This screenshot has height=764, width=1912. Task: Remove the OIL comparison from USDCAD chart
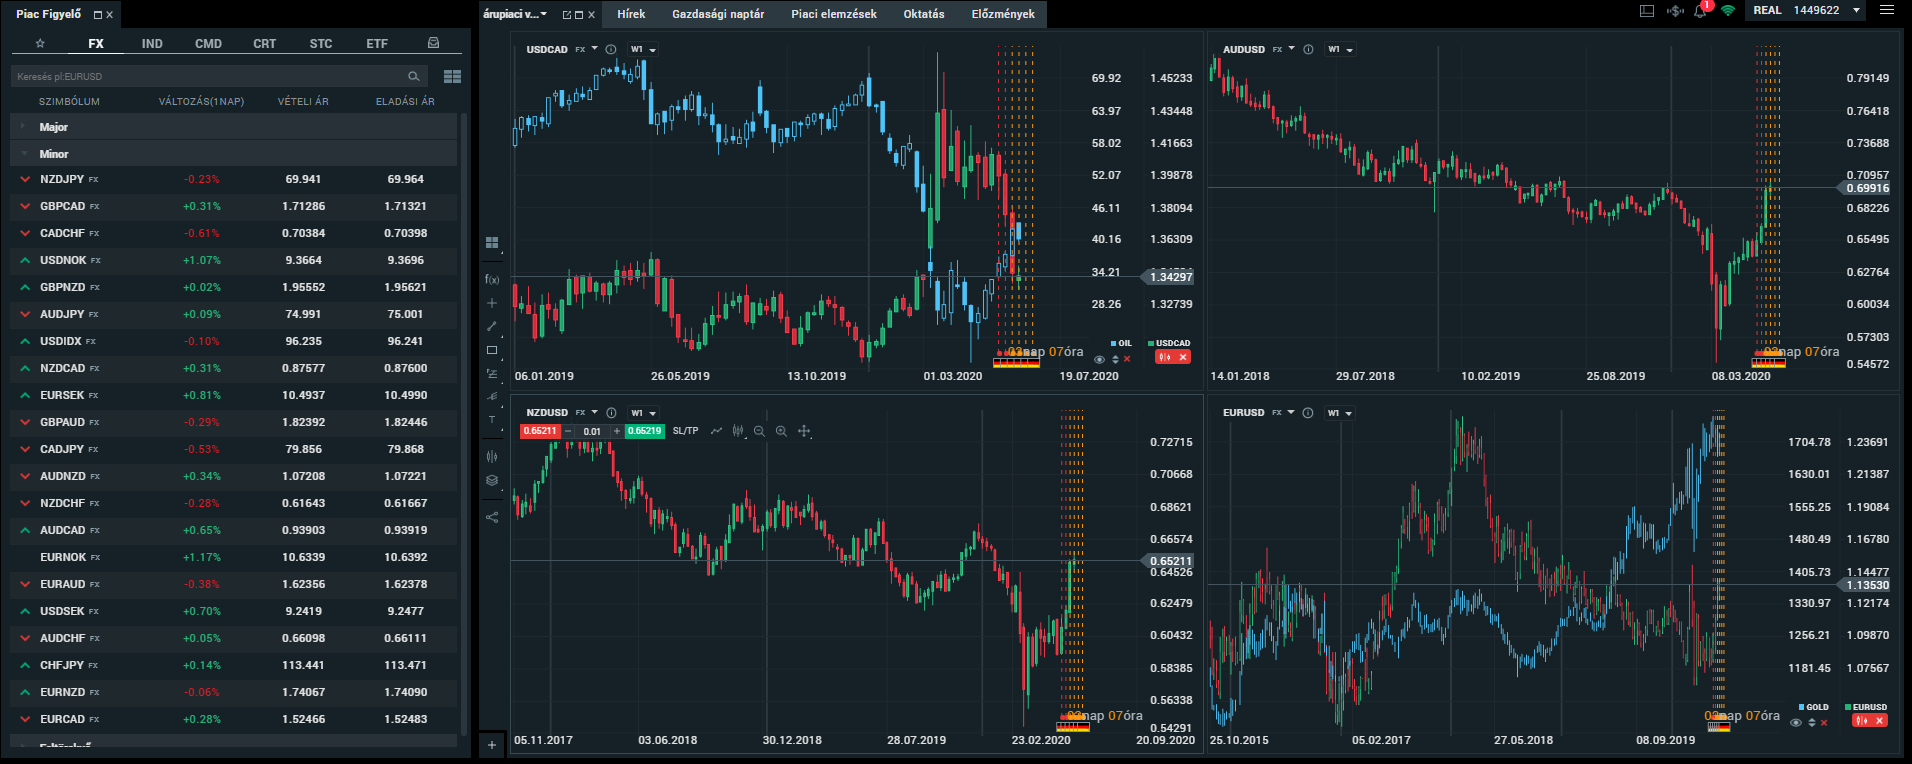coord(1127,359)
